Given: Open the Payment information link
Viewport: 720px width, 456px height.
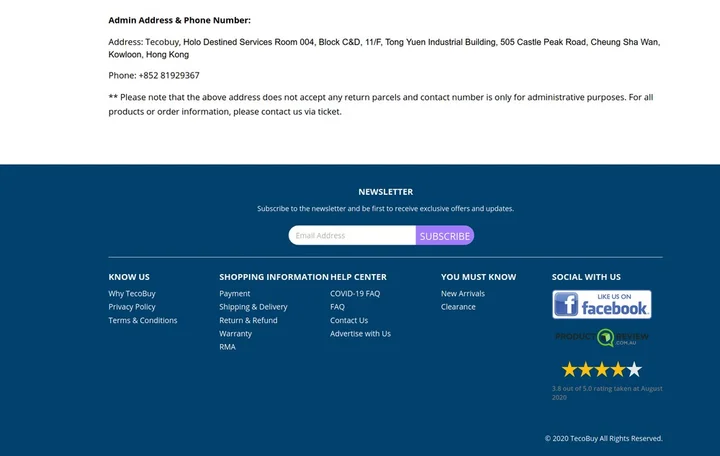Looking at the screenshot, I should (x=235, y=294).
